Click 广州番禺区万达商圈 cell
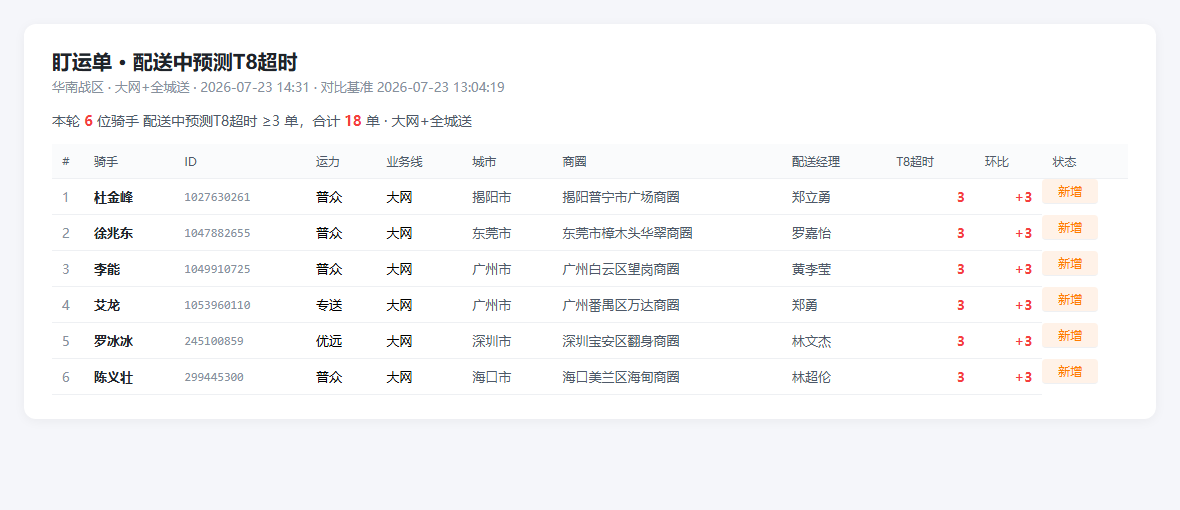 [621, 305]
